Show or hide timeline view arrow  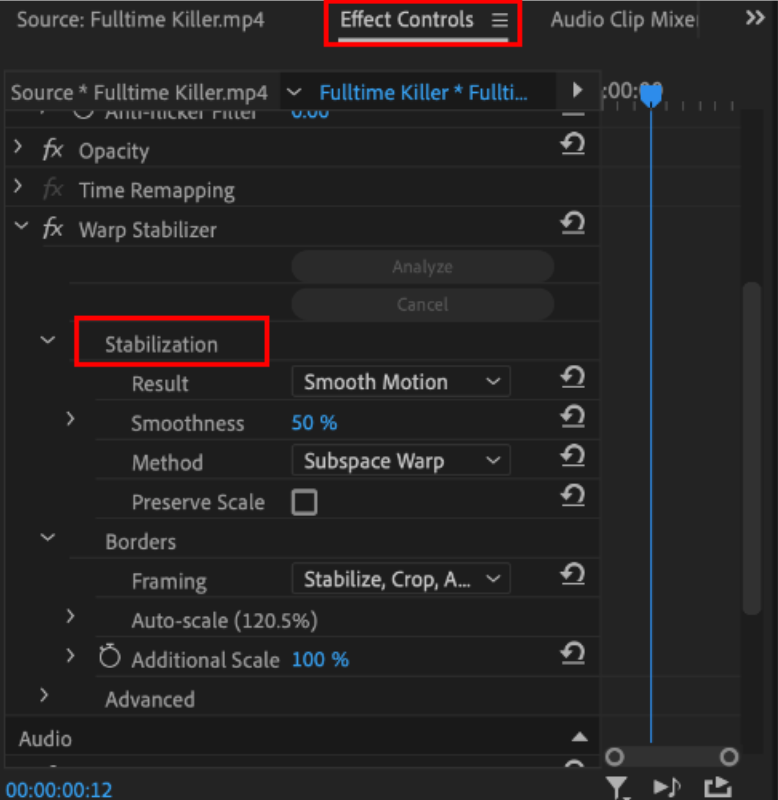point(577,90)
